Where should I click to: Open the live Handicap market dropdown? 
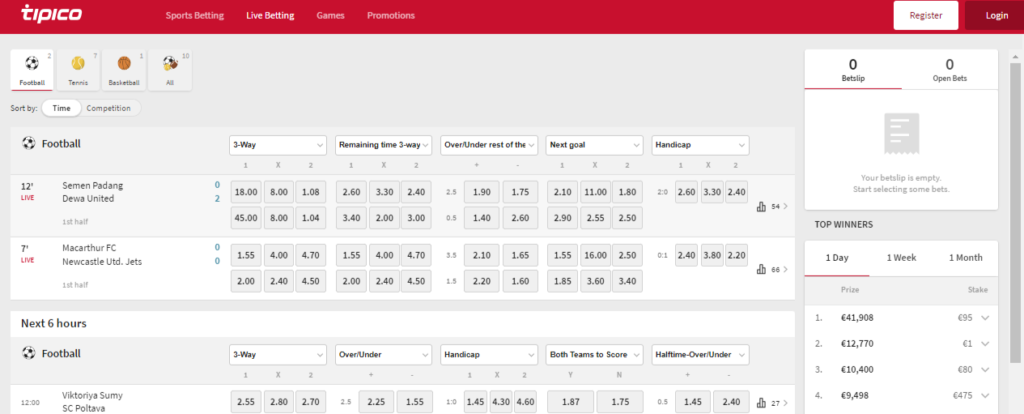pos(701,145)
